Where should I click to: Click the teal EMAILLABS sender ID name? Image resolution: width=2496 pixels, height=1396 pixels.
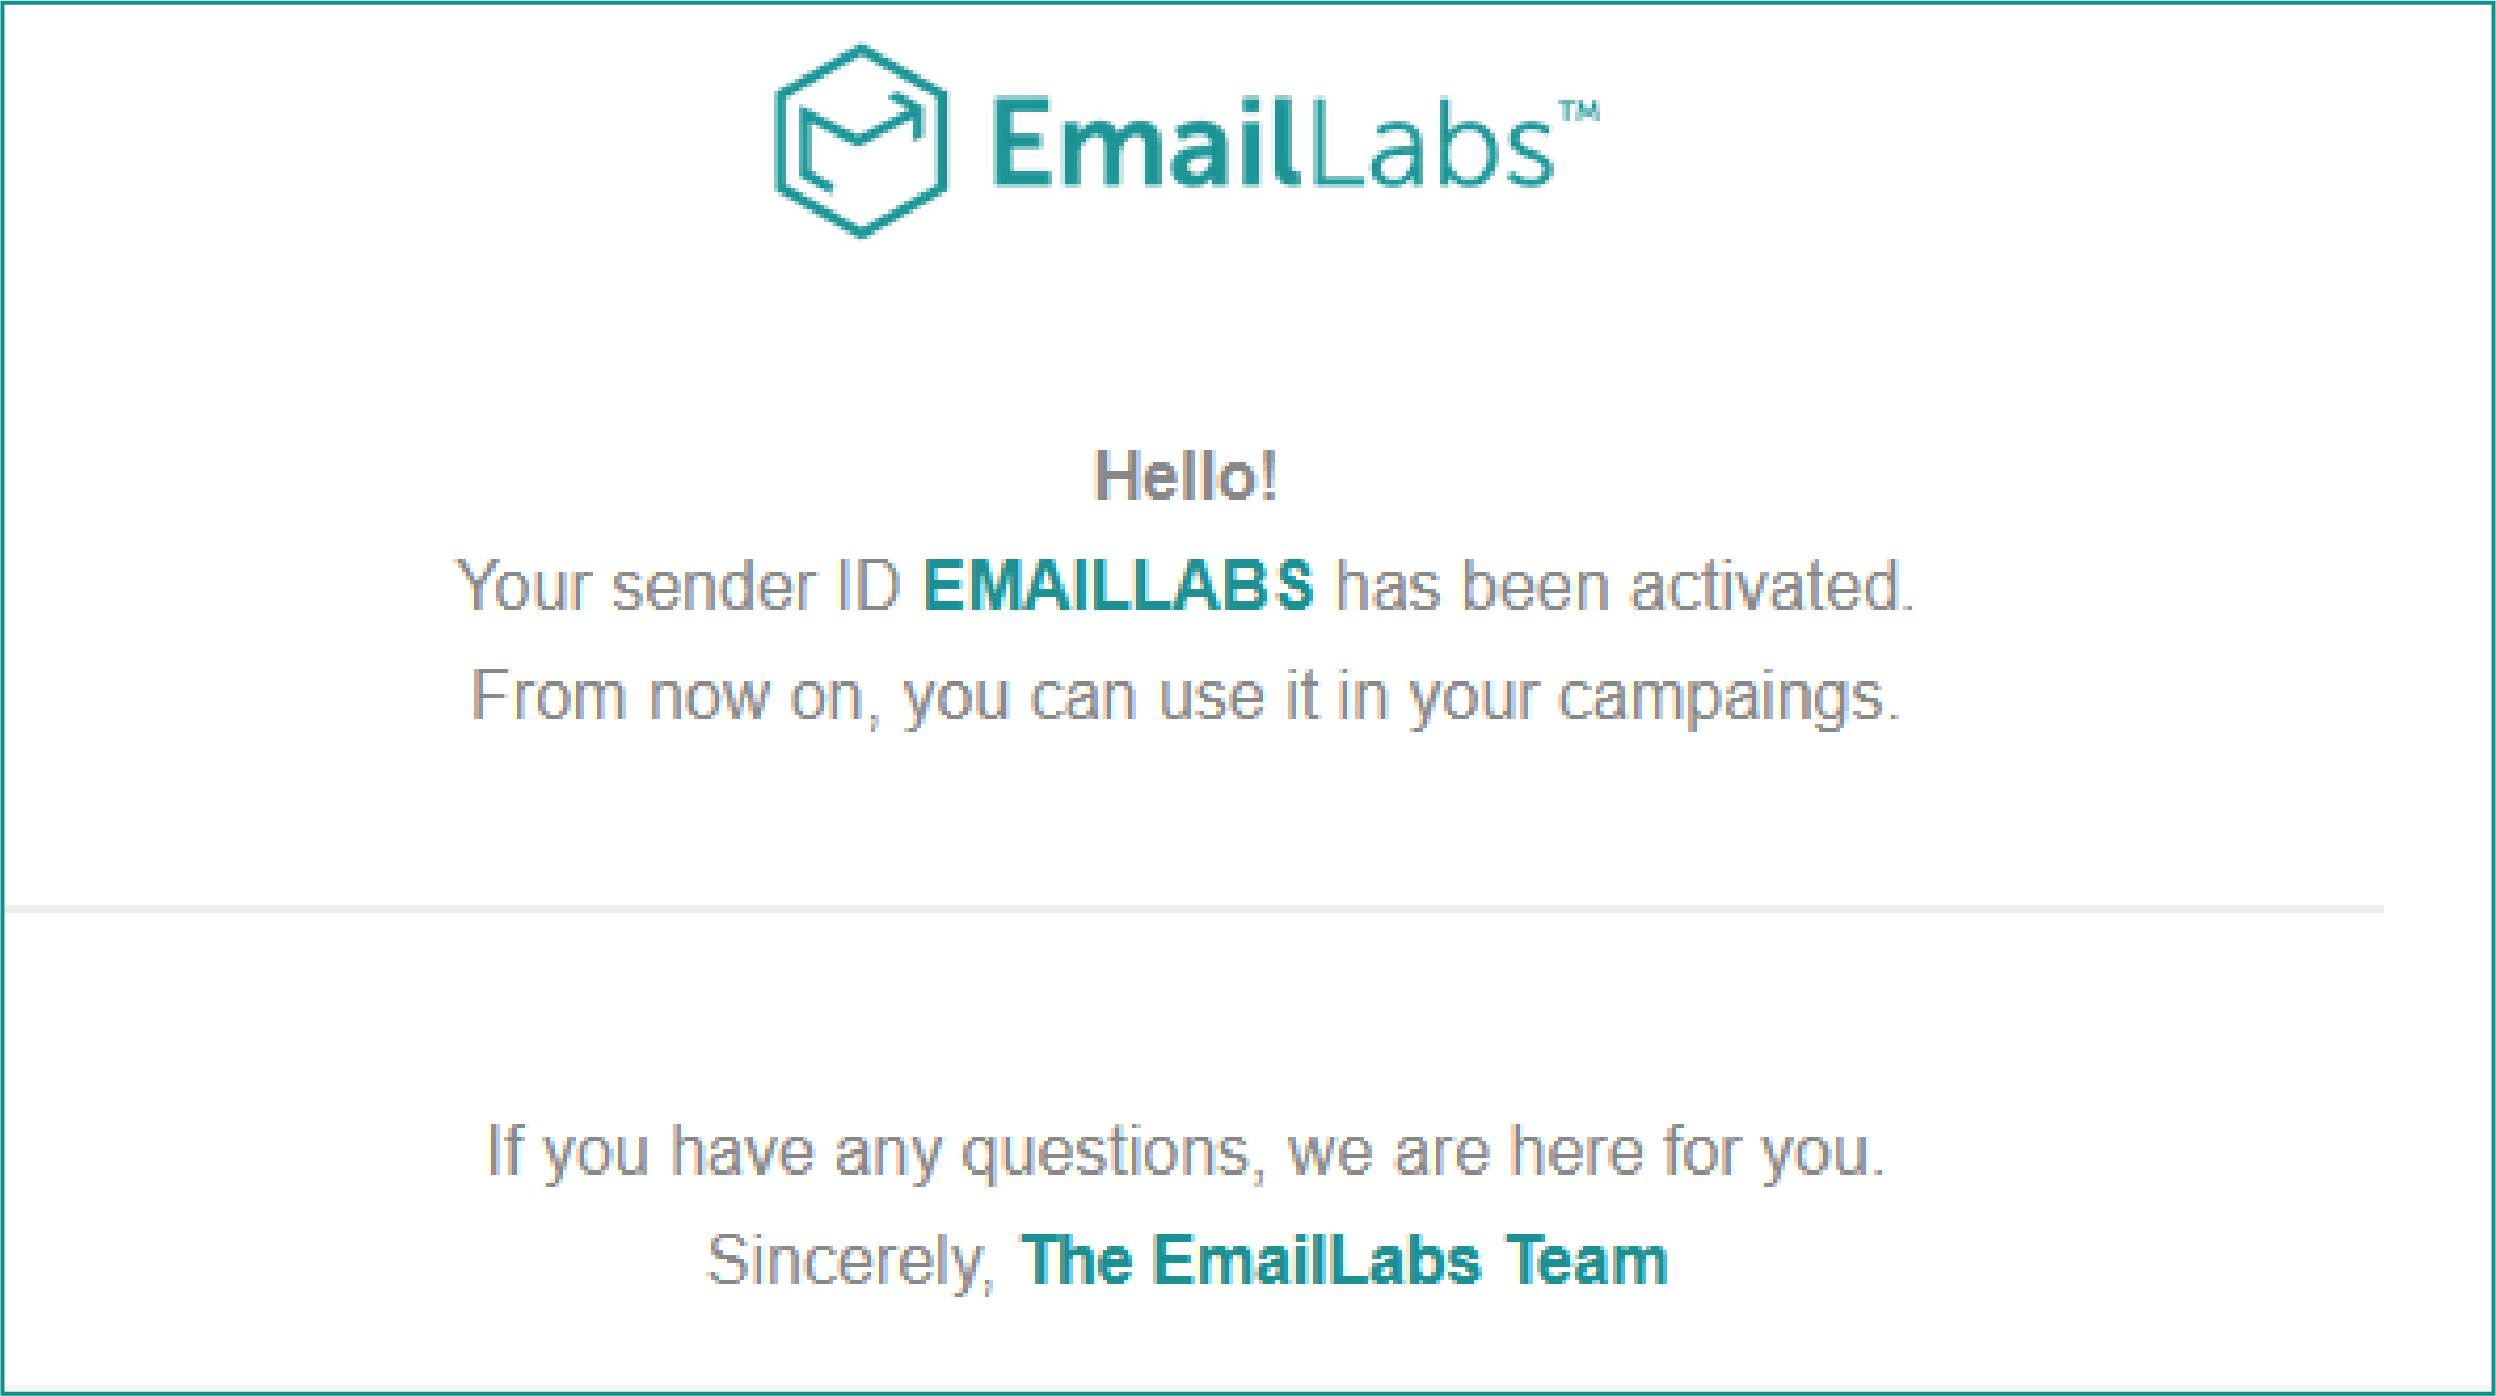click(x=1117, y=586)
